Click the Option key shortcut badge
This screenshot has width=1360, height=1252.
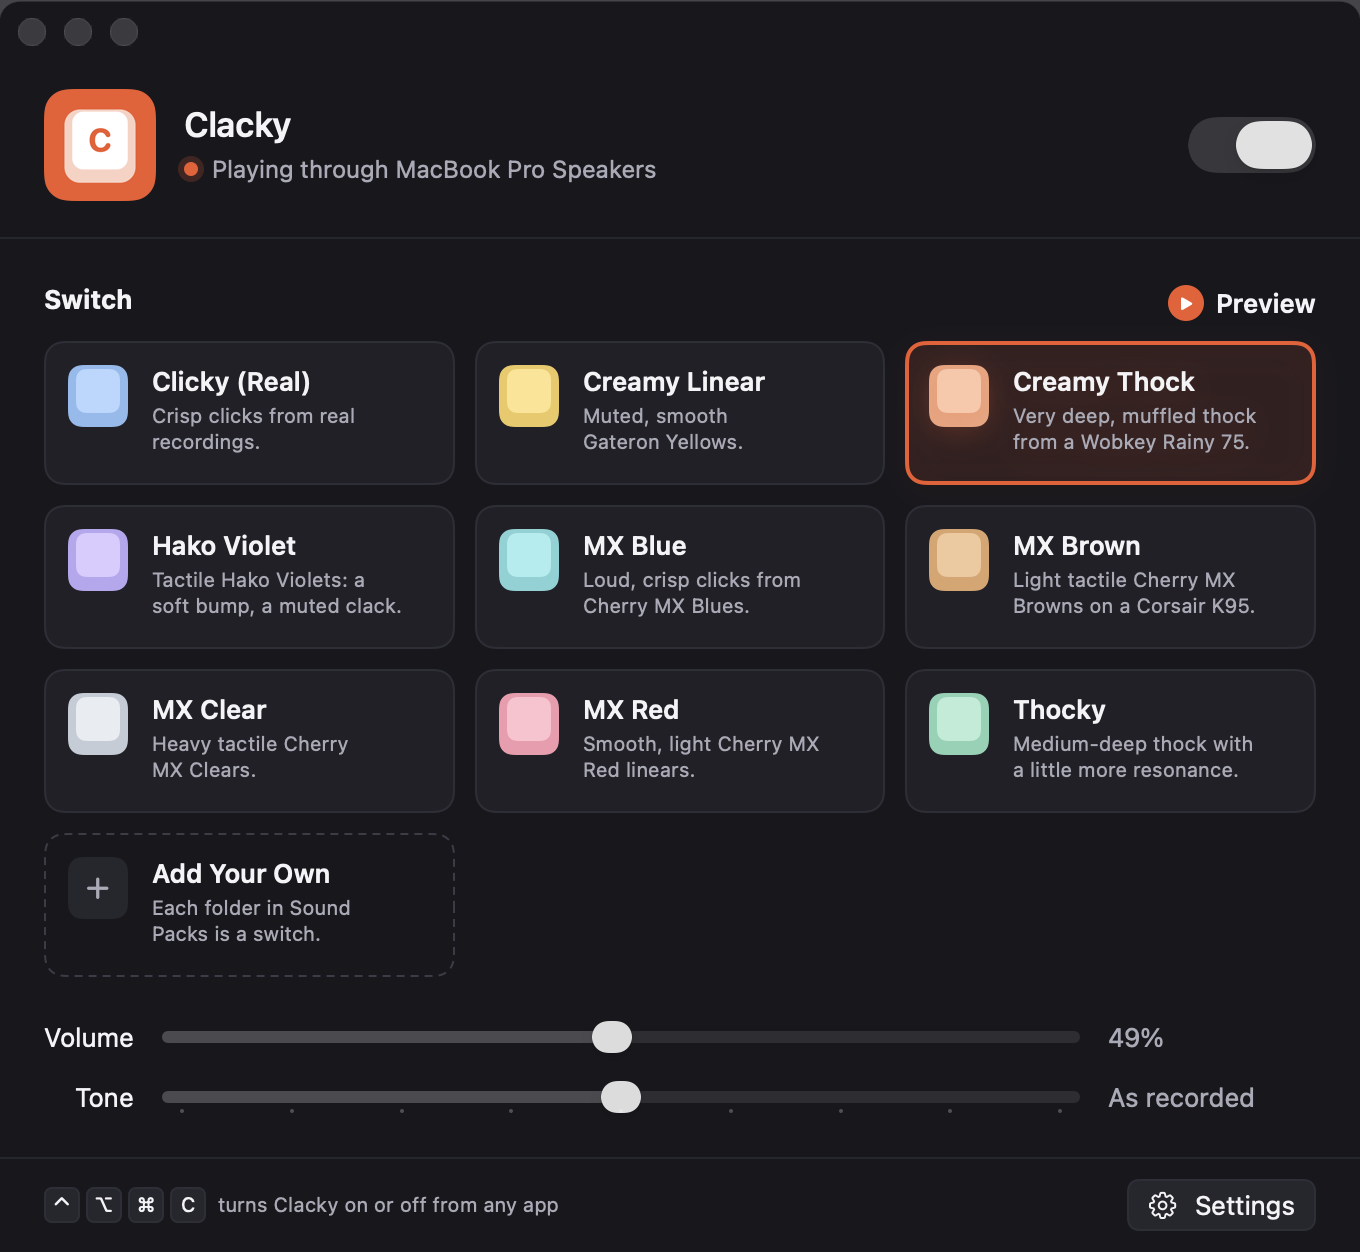coord(104,1205)
